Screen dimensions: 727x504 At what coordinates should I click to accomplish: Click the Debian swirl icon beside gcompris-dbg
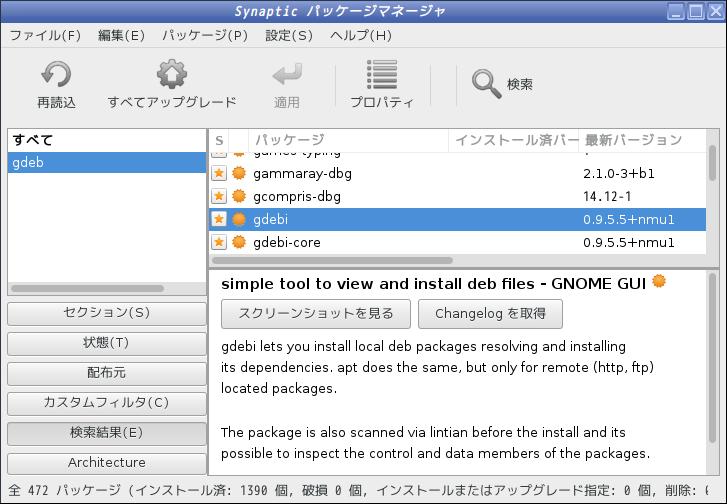[x=239, y=196]
